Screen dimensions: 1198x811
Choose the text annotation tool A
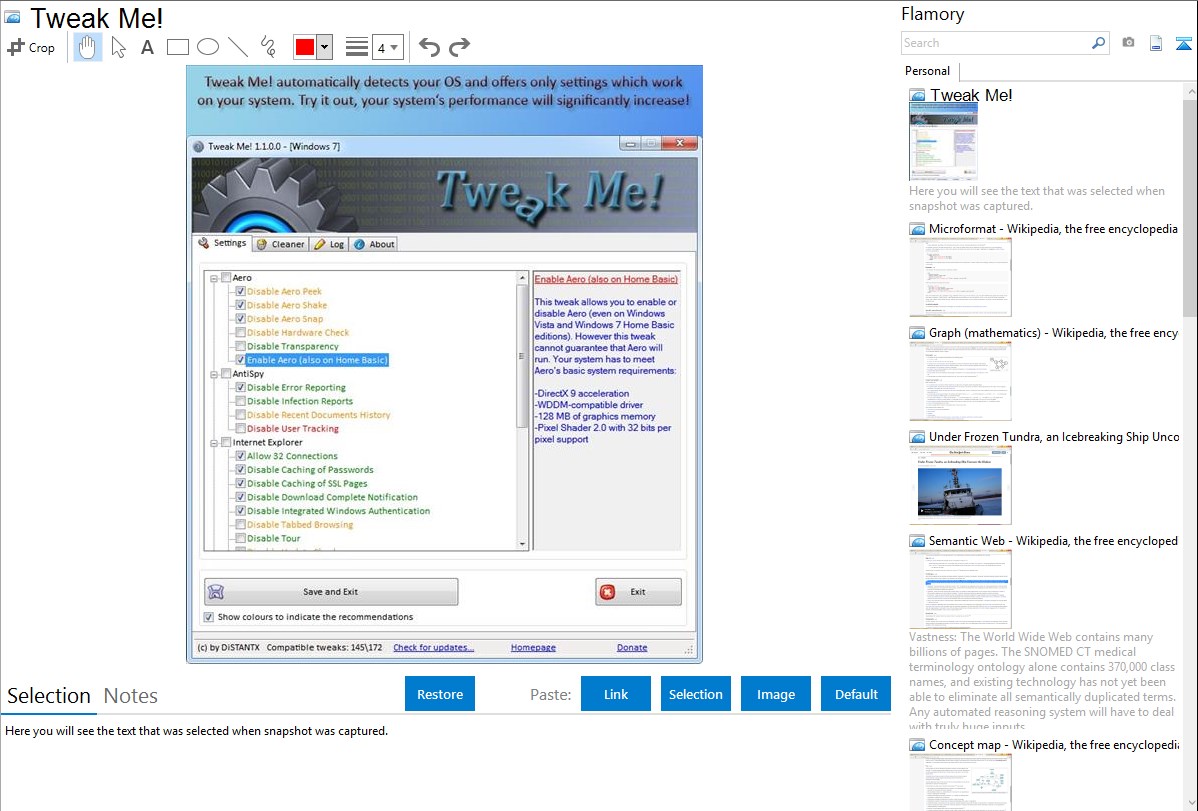pyautogui.click(x=147, y=47)
